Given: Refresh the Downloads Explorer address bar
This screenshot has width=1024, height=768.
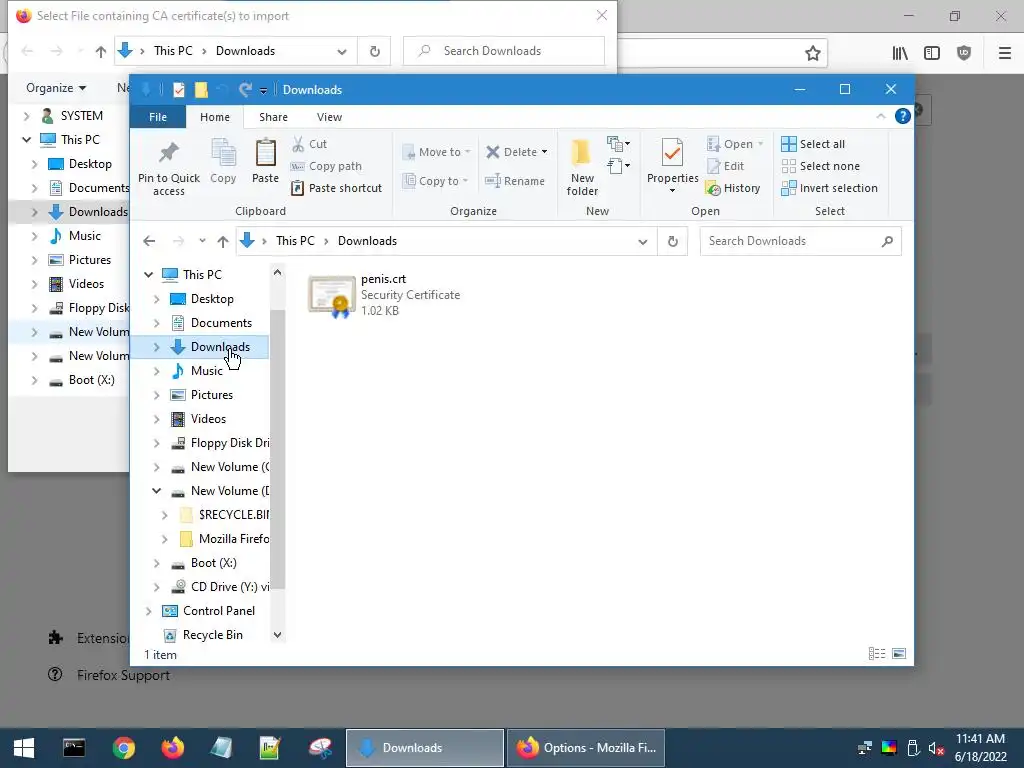Looking at the screenshot, I should click(673, 241).
